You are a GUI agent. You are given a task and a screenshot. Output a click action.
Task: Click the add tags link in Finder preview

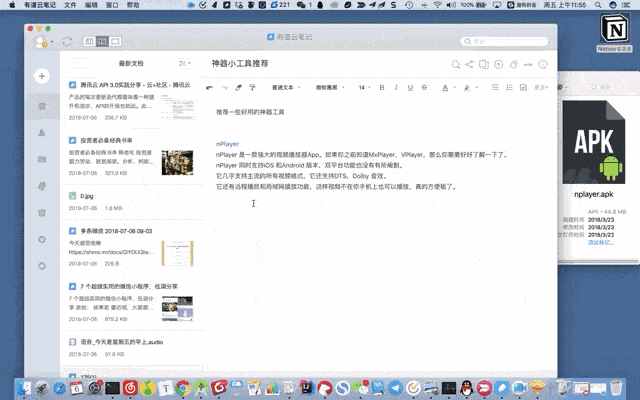(x=600, y=242)
